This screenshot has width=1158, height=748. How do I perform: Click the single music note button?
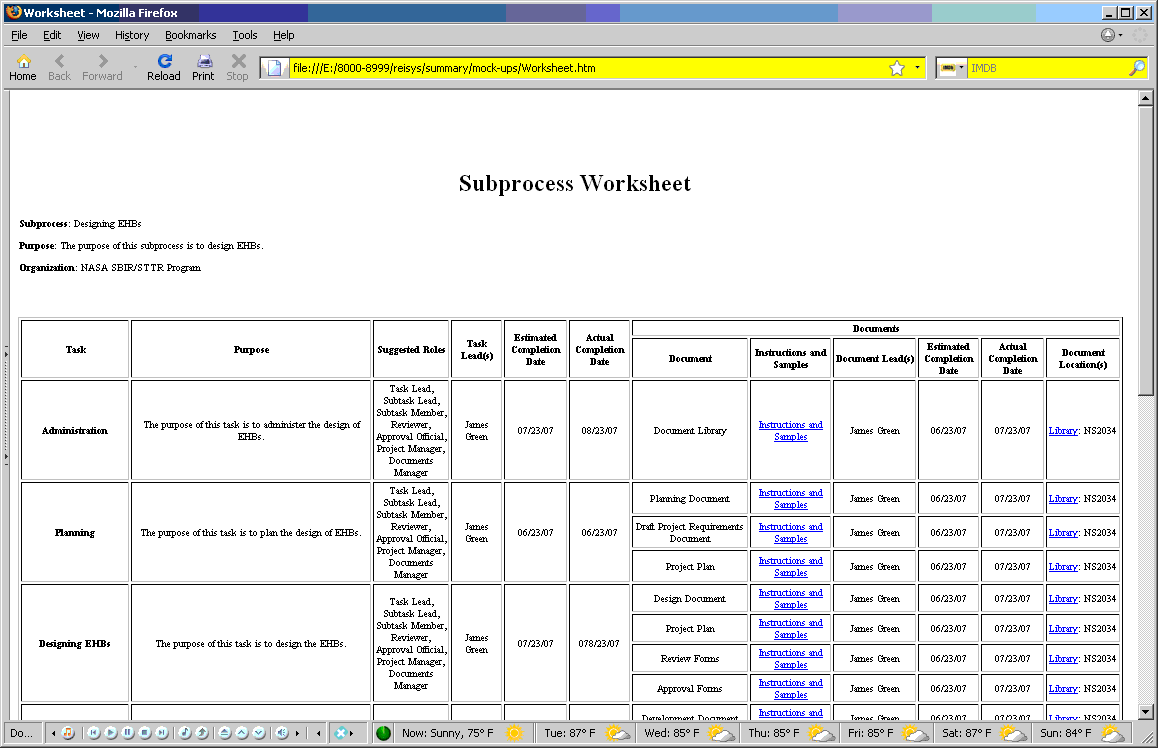pyautogui.click(x=185, y=733)
